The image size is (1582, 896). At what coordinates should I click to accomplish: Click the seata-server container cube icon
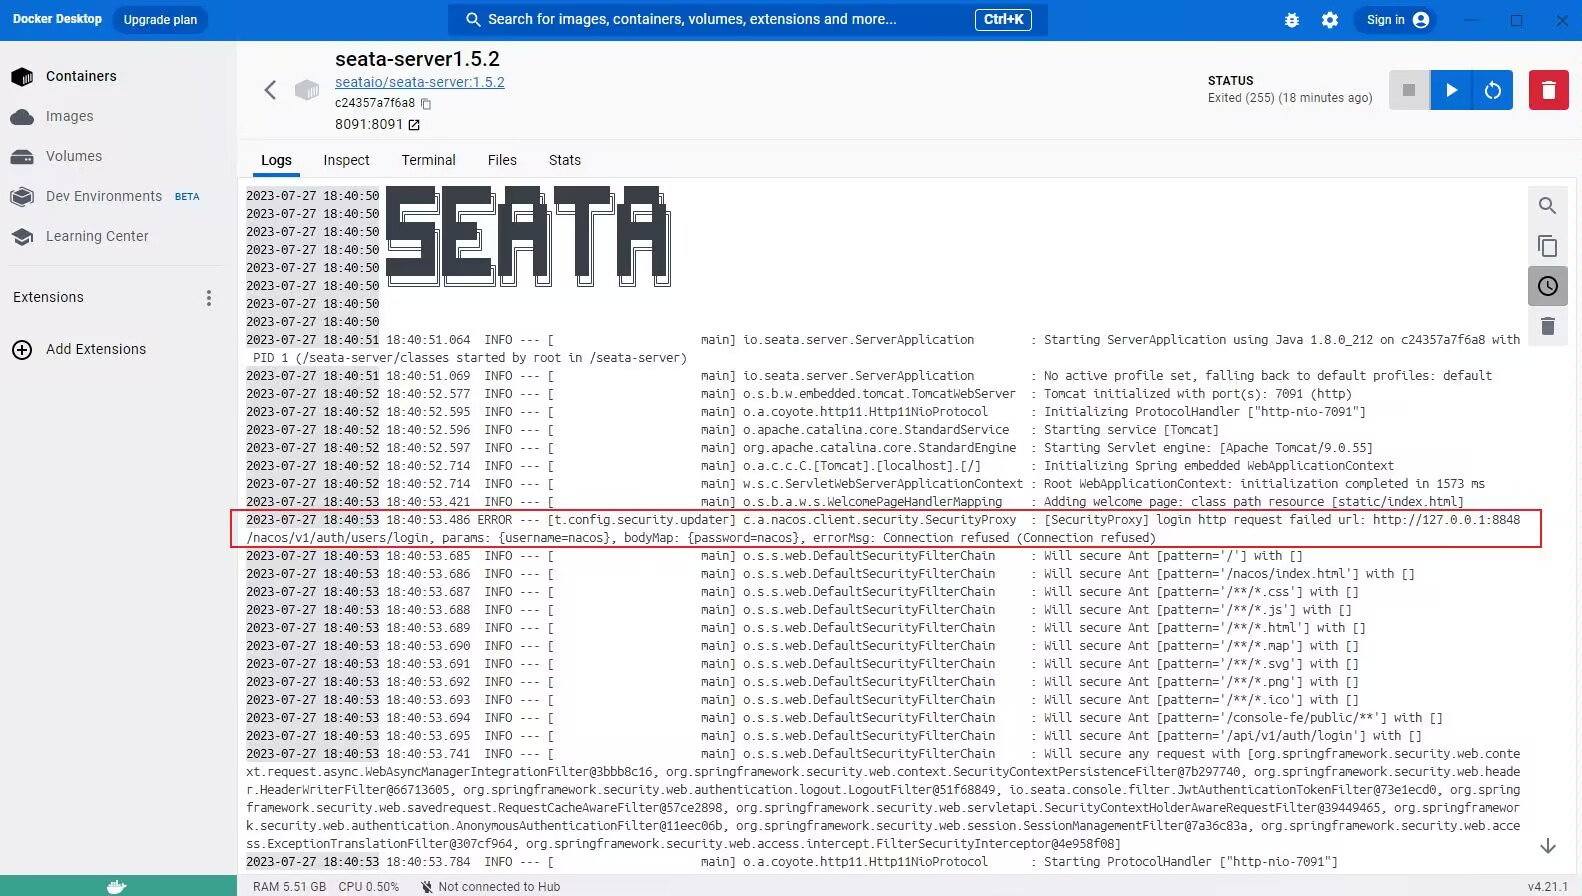point(307,90)
